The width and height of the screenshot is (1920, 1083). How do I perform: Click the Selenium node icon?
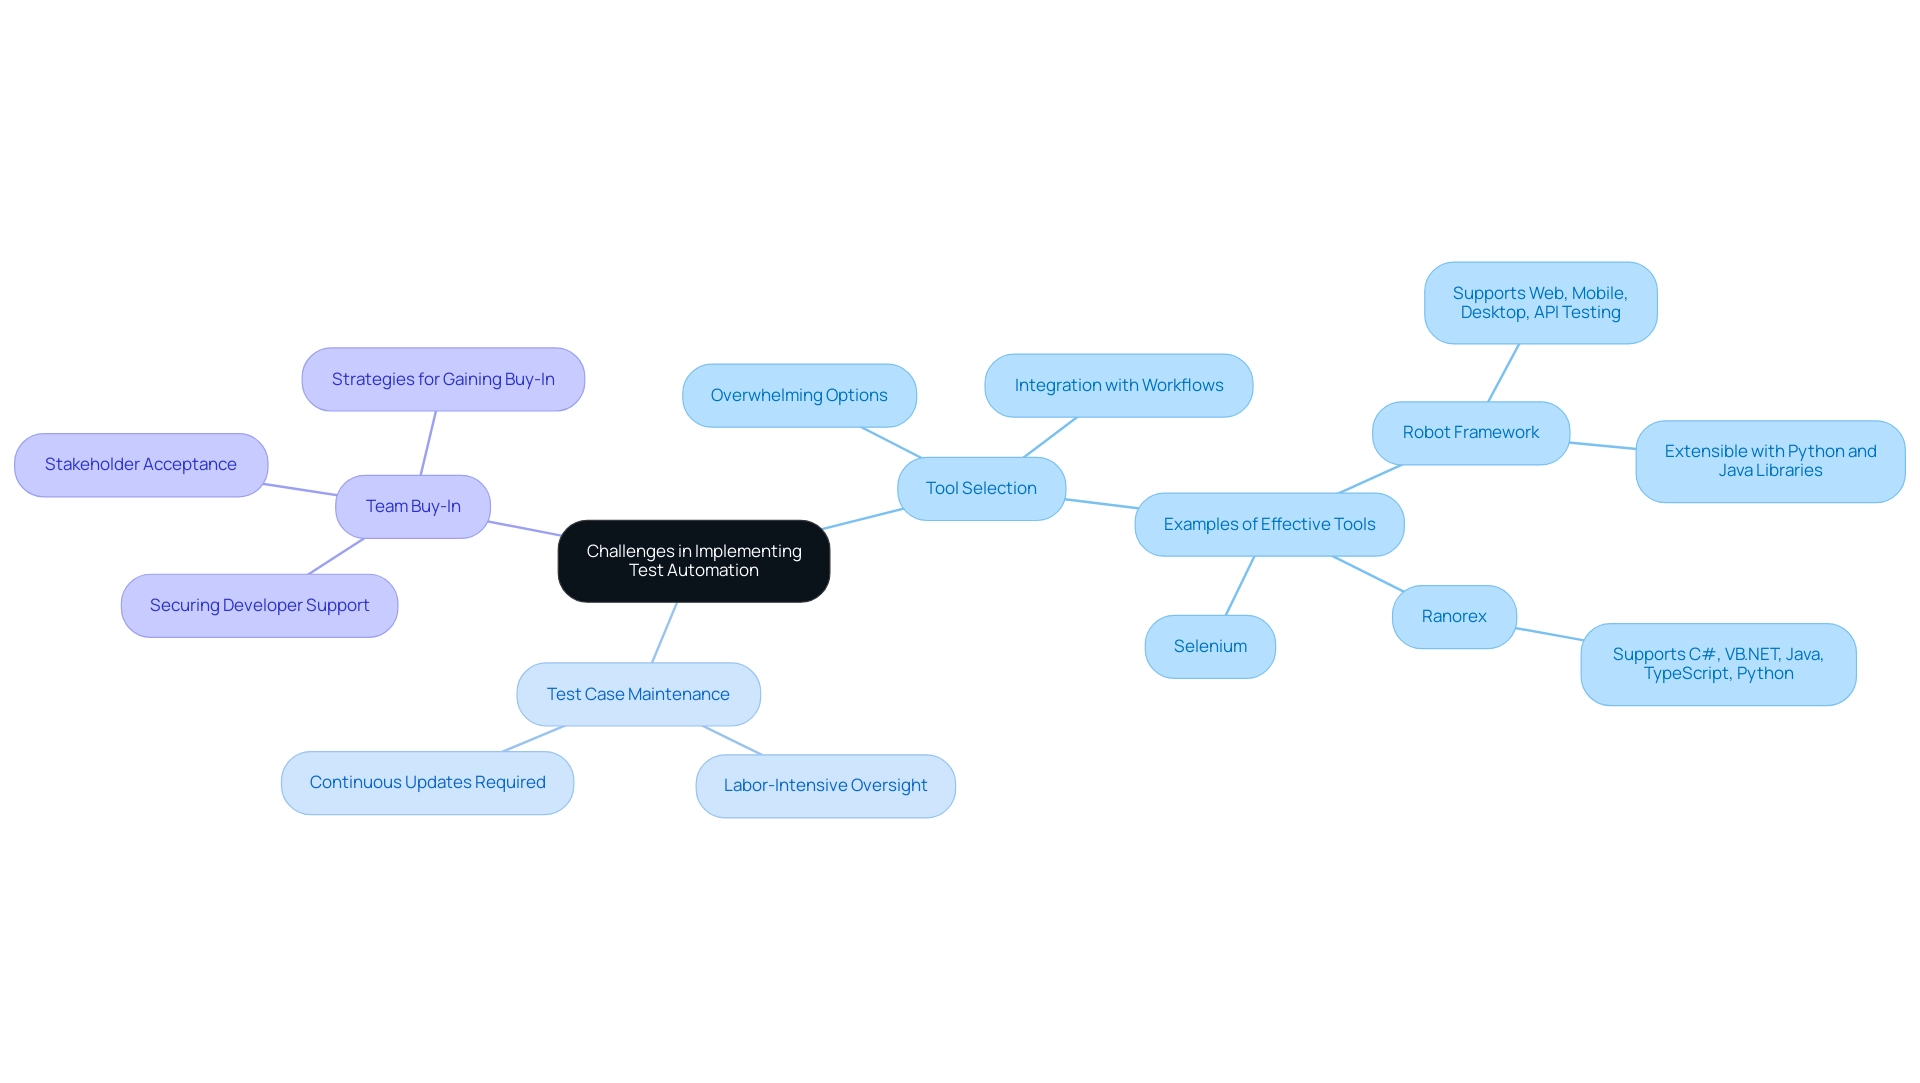(x=1209, y=645)
